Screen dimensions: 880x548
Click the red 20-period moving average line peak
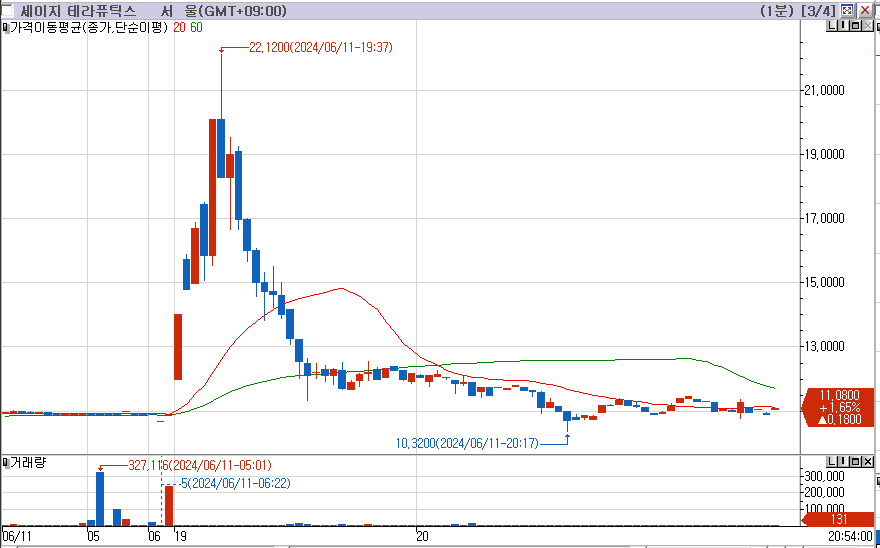click(x=341, y=289)
